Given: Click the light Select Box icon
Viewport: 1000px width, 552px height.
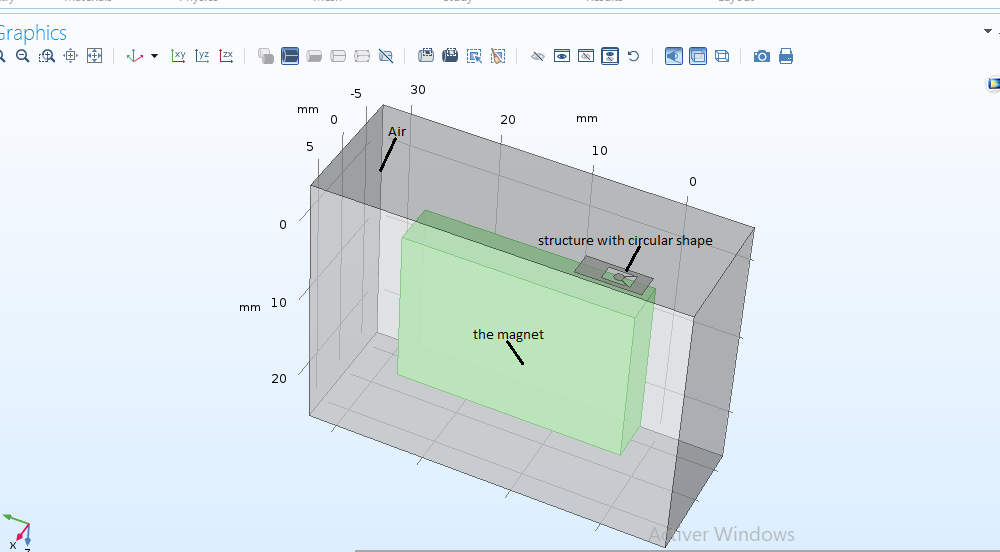Looking at the screenshot, I should click(426, 56).
